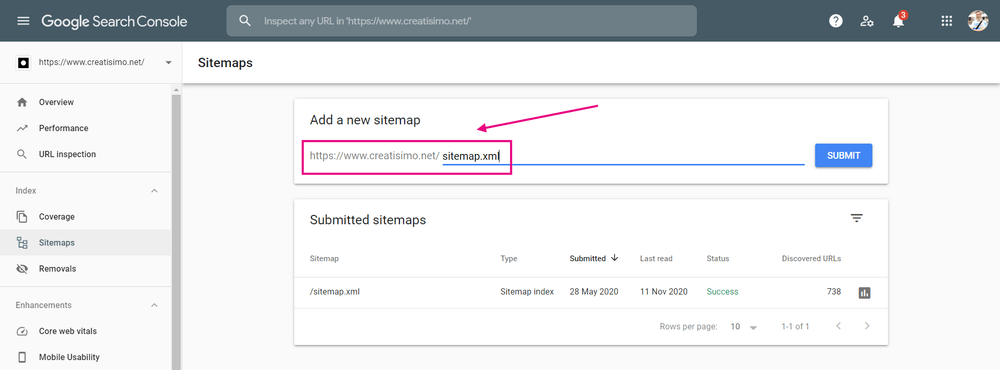Go to the next page of sitemaps

click(867, 326)
